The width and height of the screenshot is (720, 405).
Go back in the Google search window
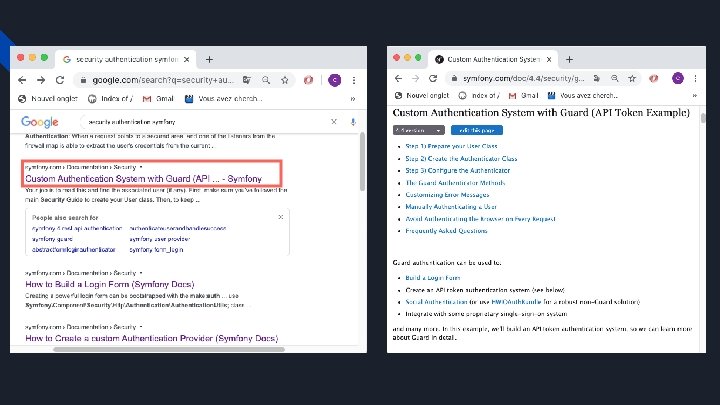tap(22, 80)
